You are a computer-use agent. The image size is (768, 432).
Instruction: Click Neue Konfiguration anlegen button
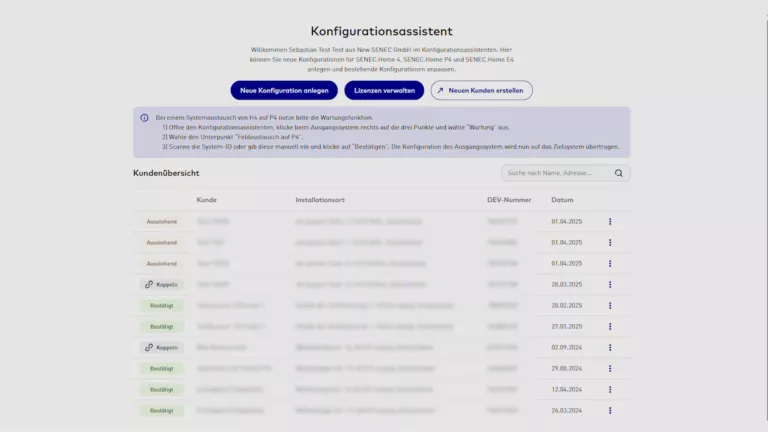coord(284,90)
